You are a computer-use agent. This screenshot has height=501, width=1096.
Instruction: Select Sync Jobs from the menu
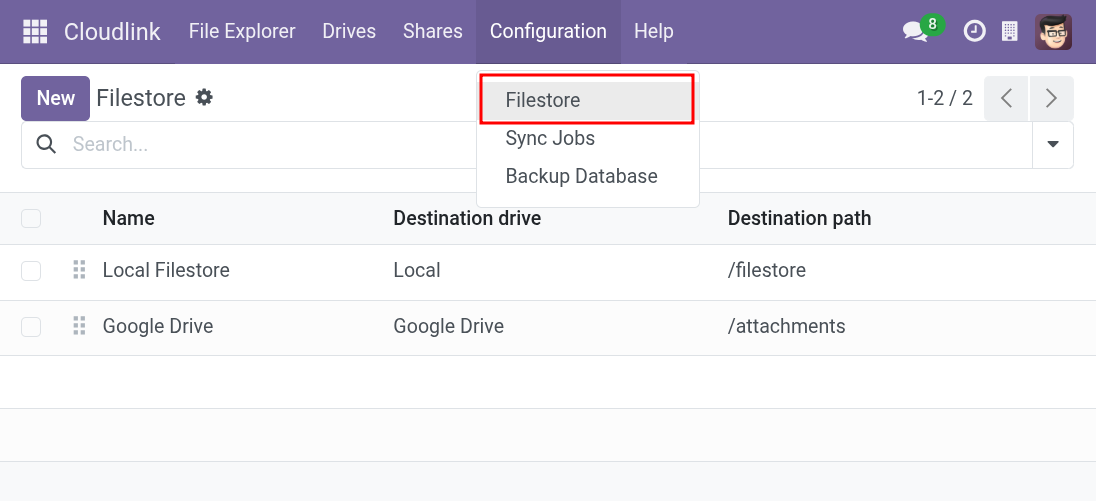pos(550,138)
